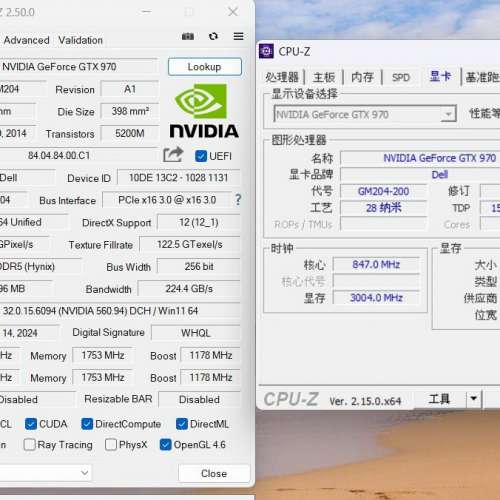Click the 122.5 GTexel/s texture fillrate value
The image size is (500, 500).
pos(190,244)
